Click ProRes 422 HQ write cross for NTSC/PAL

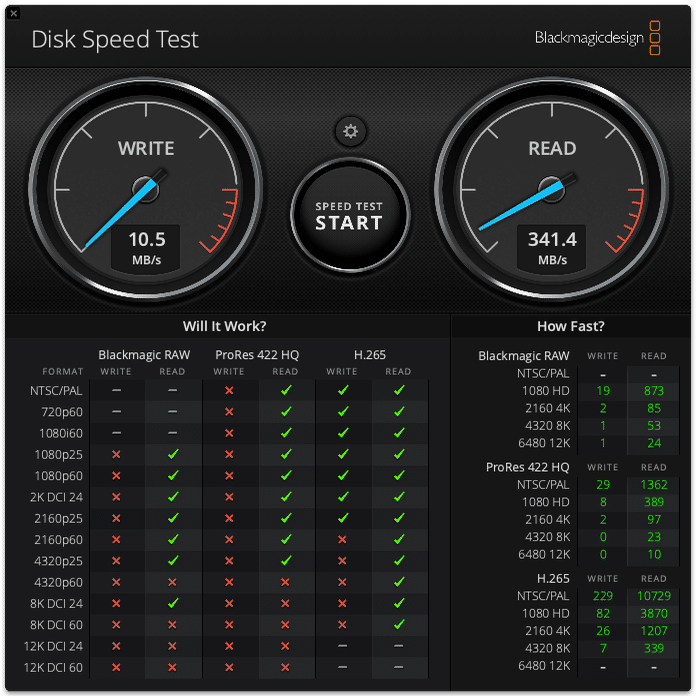[229, 391]
